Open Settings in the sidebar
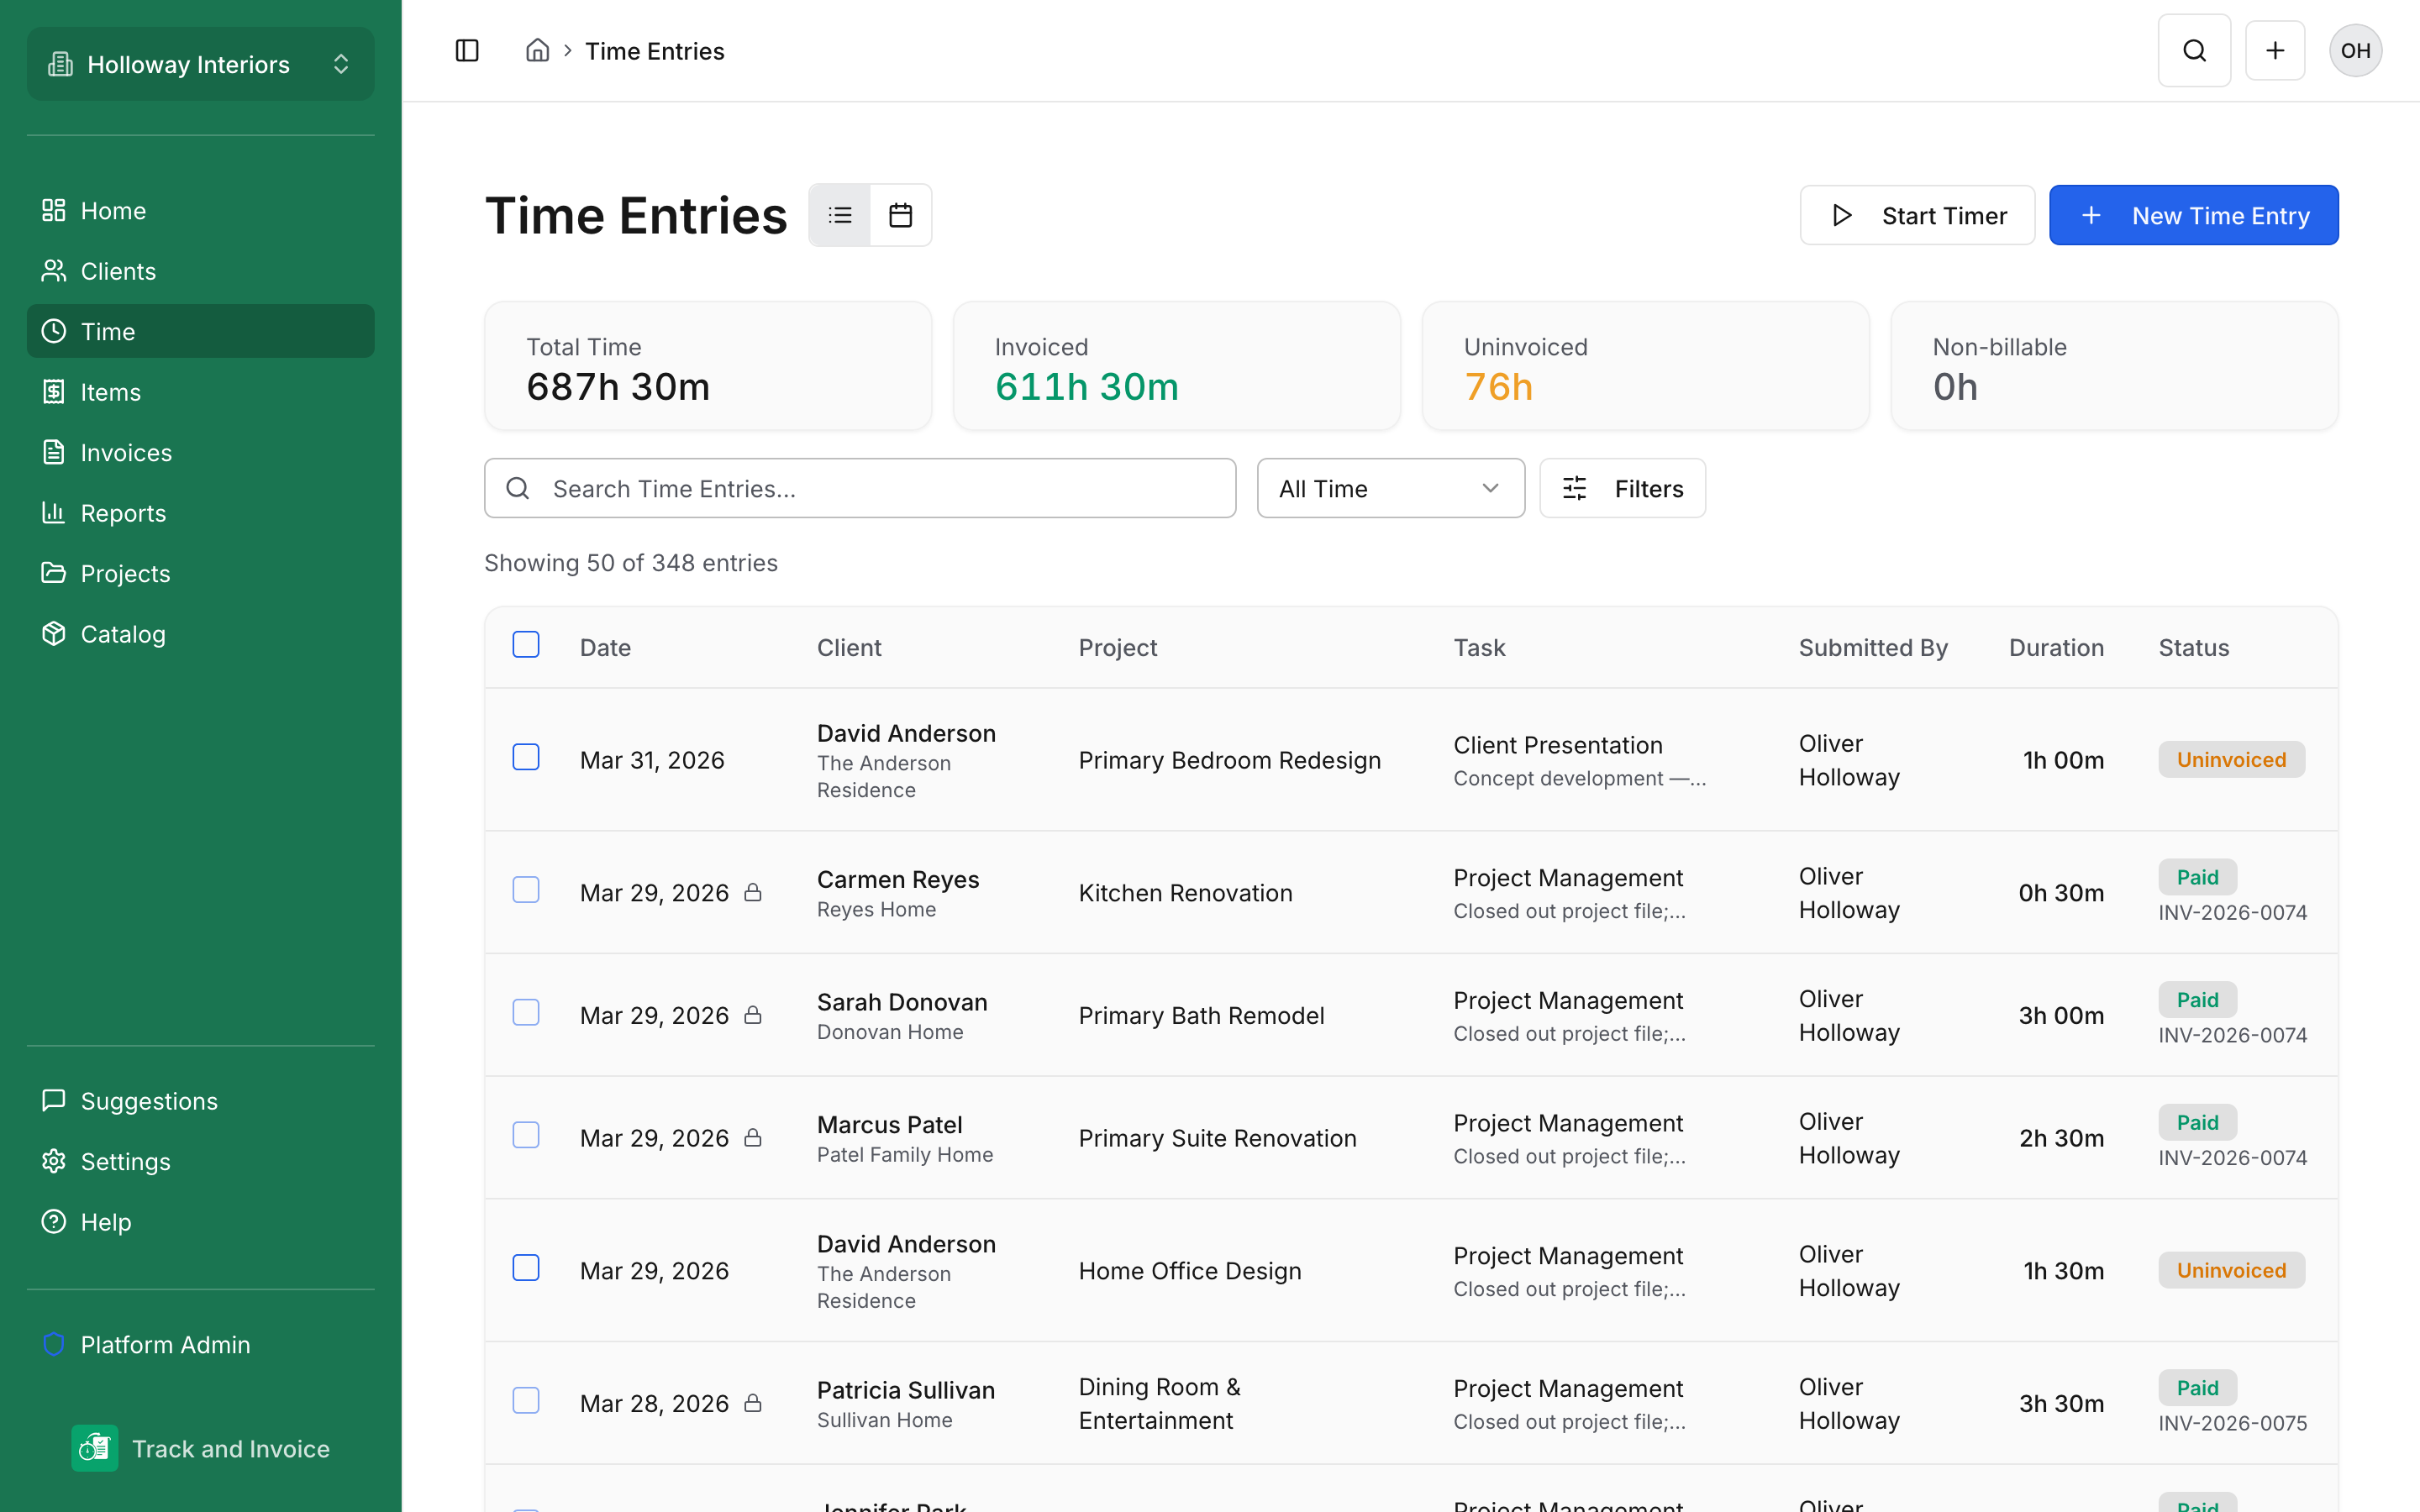Viewport: 2420px width, 1512px height. (x=201, y=1161)
